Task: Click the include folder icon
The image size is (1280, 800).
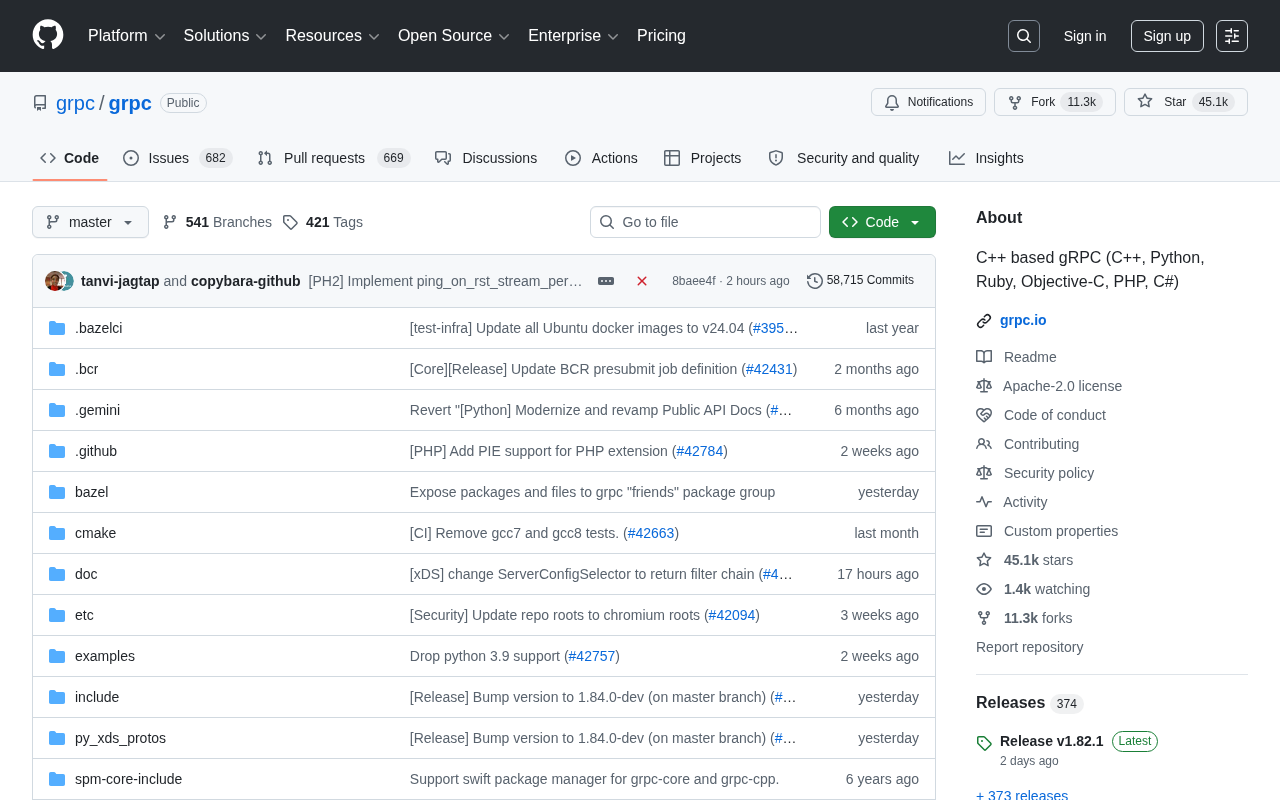Action: click(57, 697)
